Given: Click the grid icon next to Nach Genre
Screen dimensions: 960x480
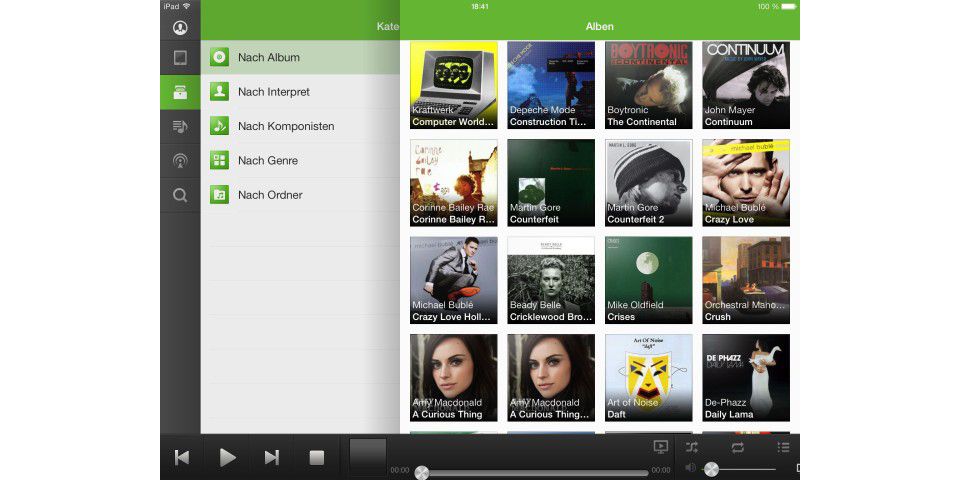Looking at the screenshot, I should pos(219,160).
